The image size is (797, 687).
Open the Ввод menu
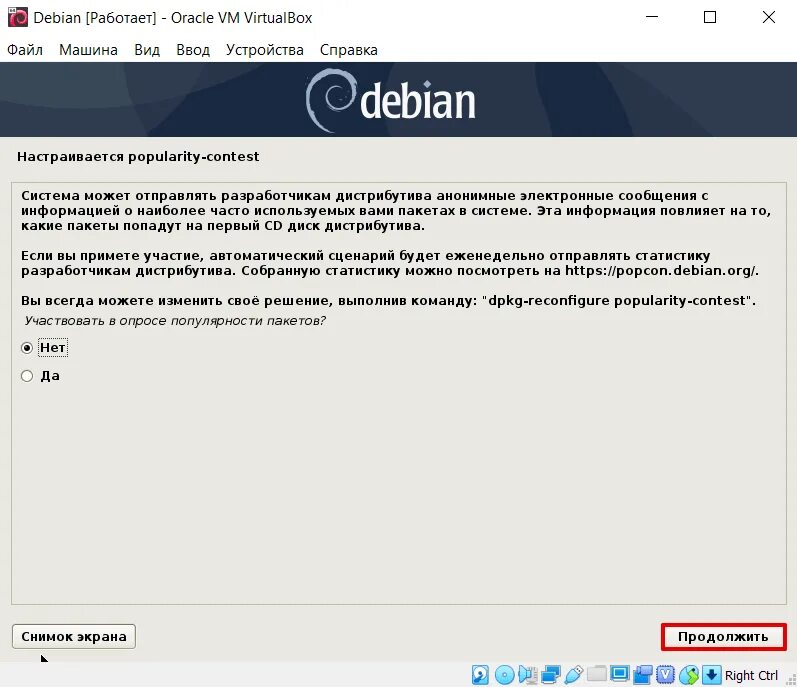coord(193,50)
